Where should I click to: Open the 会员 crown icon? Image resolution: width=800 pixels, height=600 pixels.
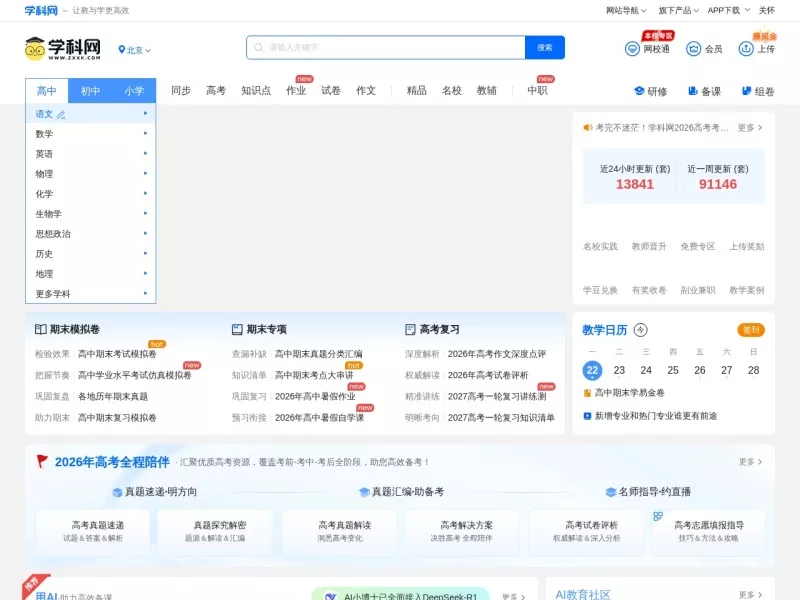tap(693, 49)
